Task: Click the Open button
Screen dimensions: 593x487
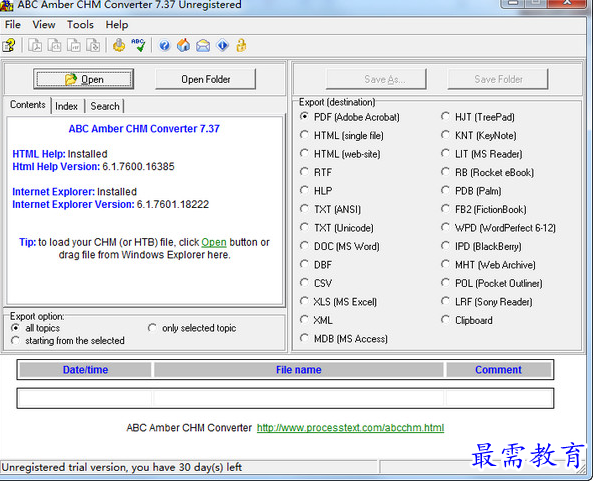Action: (x=84, y=79)
